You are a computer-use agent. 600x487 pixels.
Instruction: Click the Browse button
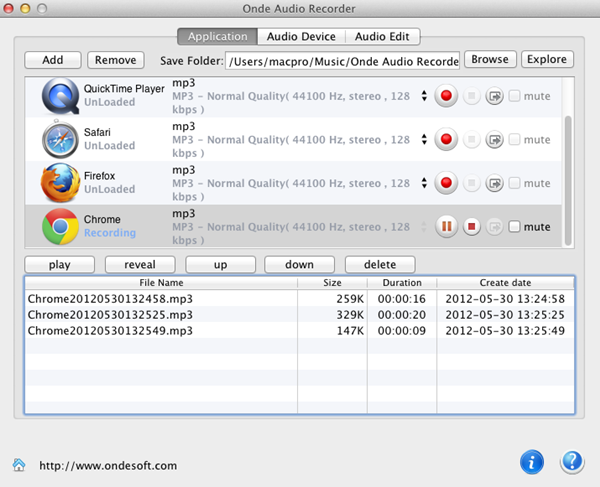(x=490, y=60)
